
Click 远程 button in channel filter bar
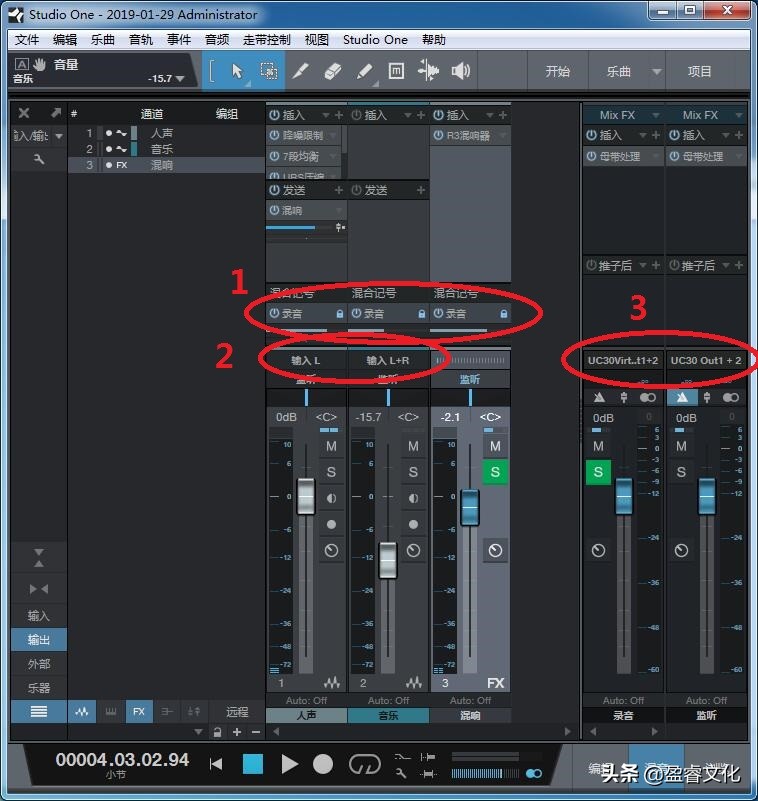237,712
